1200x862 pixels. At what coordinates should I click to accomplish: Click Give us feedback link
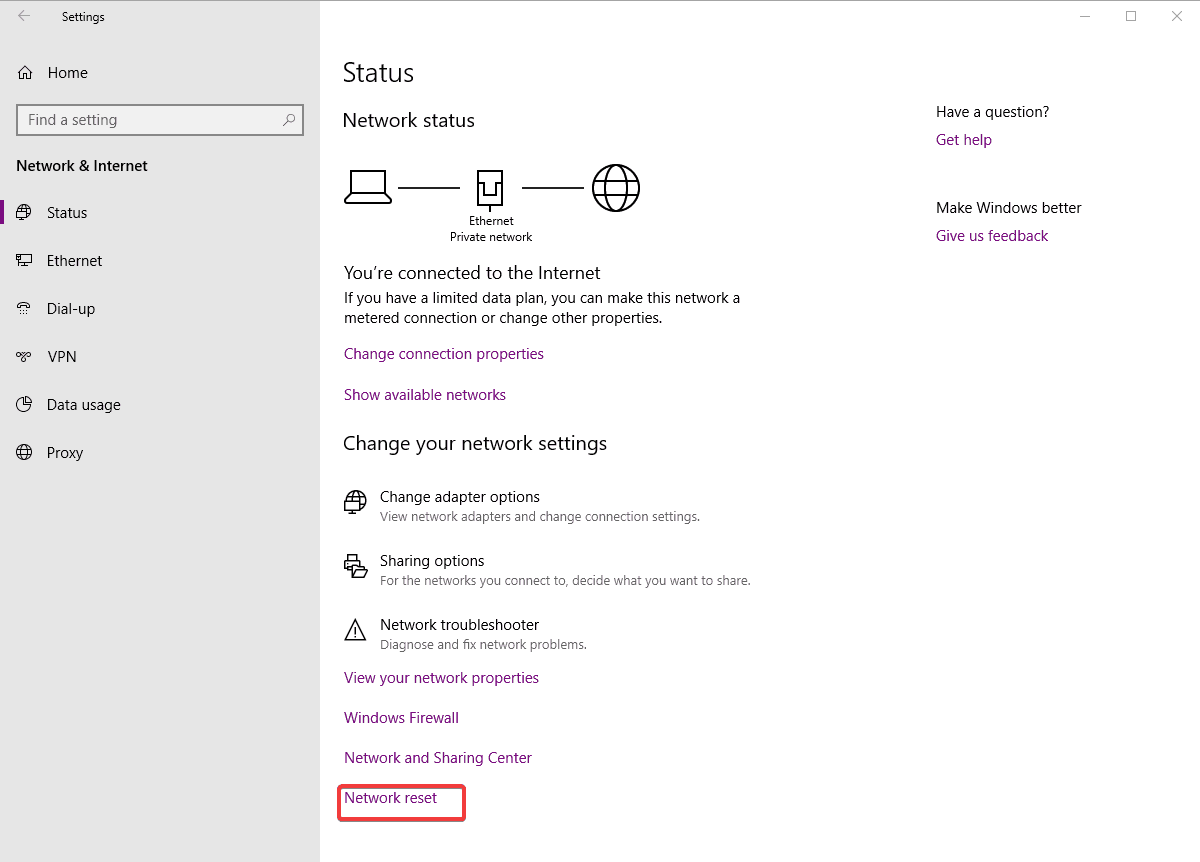[992, 236]
